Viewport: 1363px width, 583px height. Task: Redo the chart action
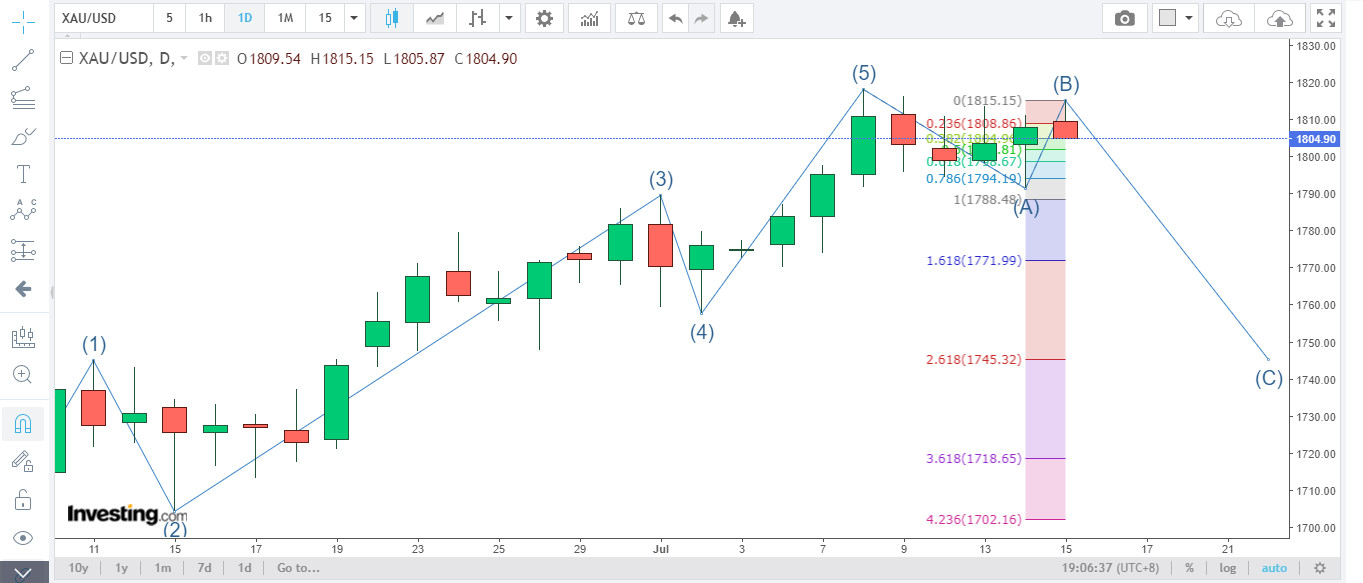tap(702, 18)
